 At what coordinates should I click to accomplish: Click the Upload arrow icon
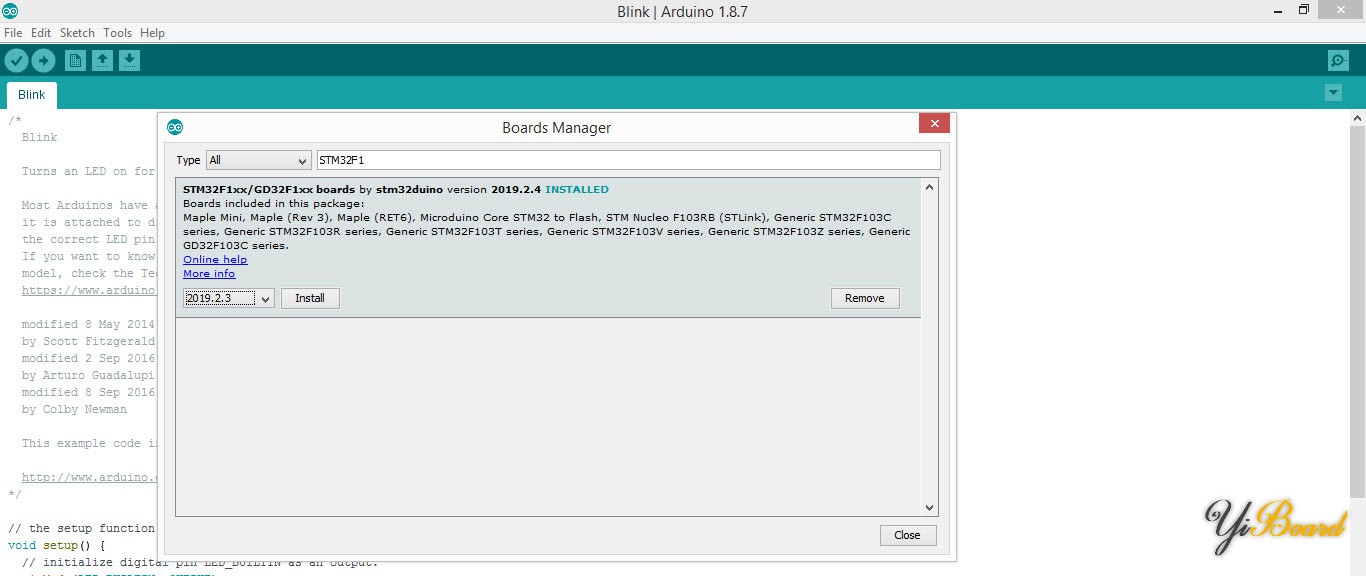[43, 61]
